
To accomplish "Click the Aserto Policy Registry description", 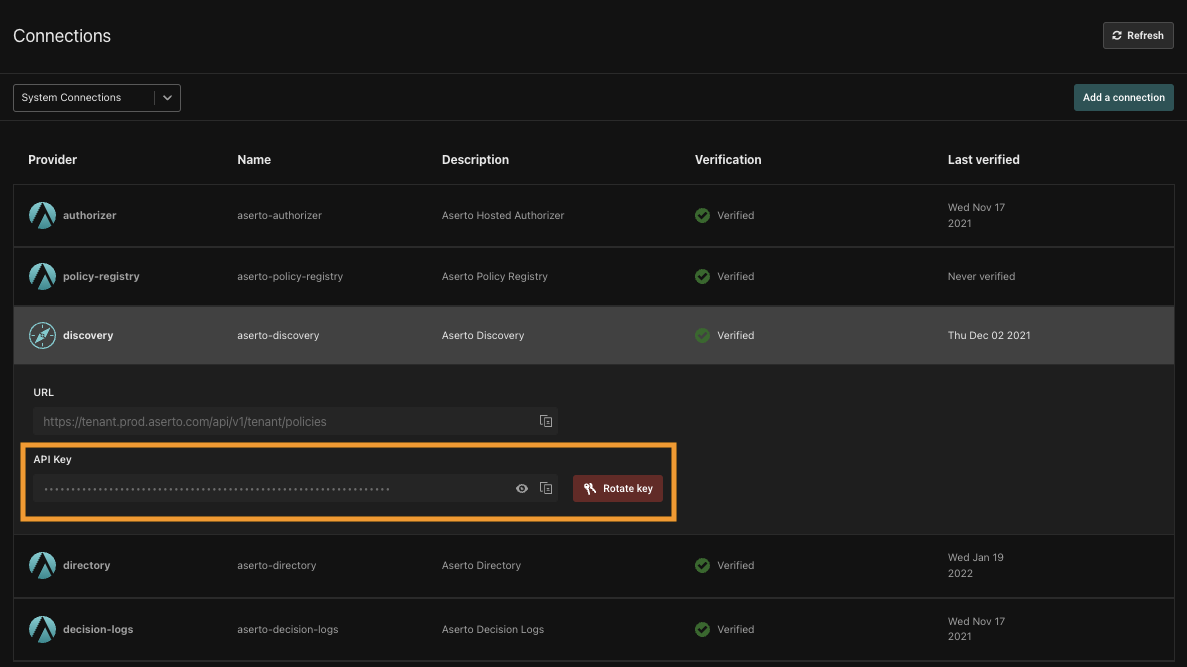I will 494,276.
